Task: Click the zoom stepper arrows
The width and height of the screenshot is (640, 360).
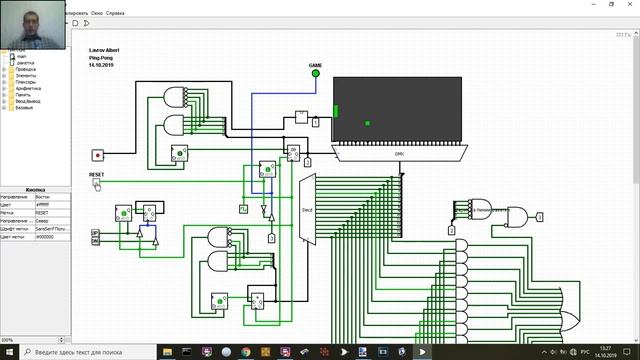Action: (62, 340)
